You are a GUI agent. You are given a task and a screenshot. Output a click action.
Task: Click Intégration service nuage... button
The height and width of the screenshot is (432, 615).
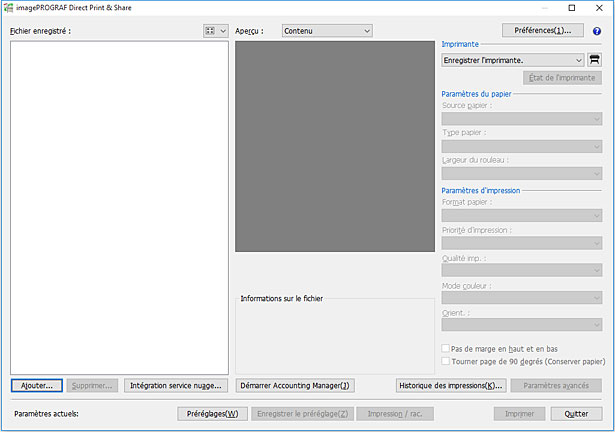click(x=176, y=385)
